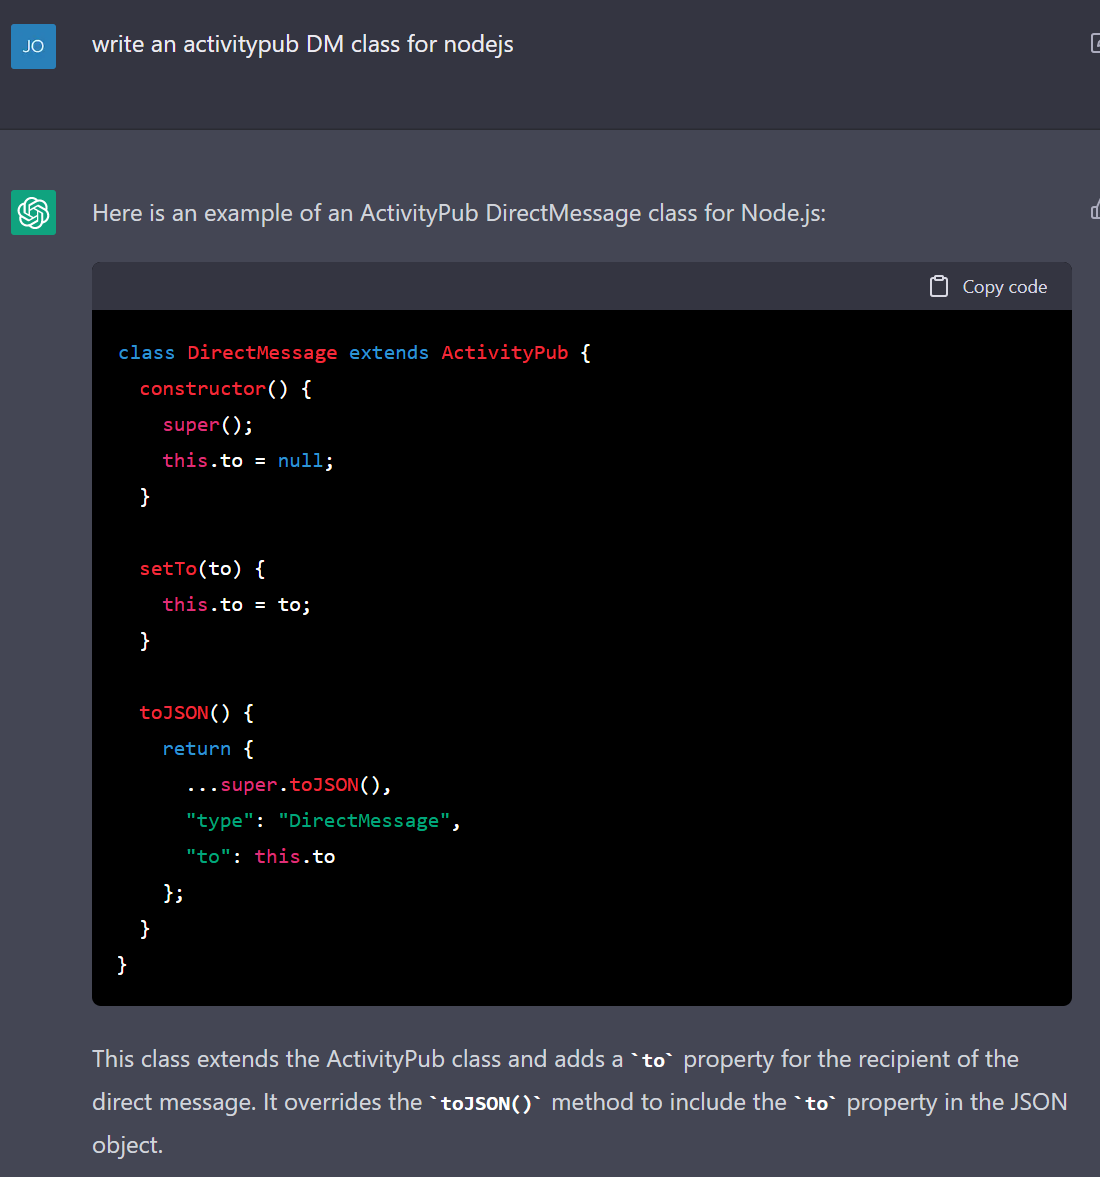Click the 'DirectMessage' class name in code
The height and width of the screenshot is (1177, 1100).
tap(262, 353)
